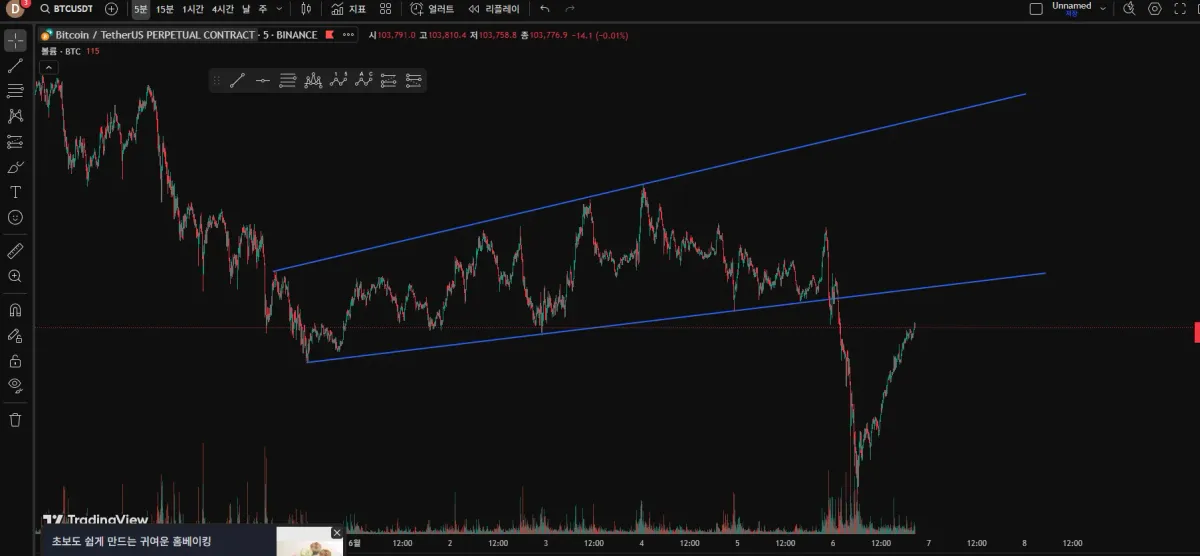Open candlestick chart style selector
Screen dimensions: 1200x556
[x=306, y=9]
